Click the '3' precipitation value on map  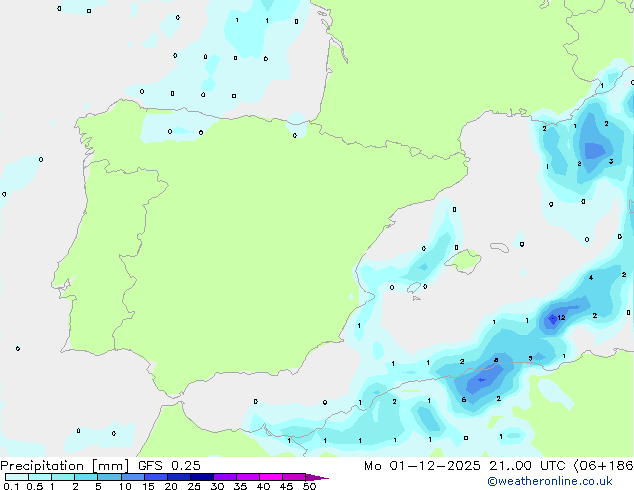pos(611,161)
